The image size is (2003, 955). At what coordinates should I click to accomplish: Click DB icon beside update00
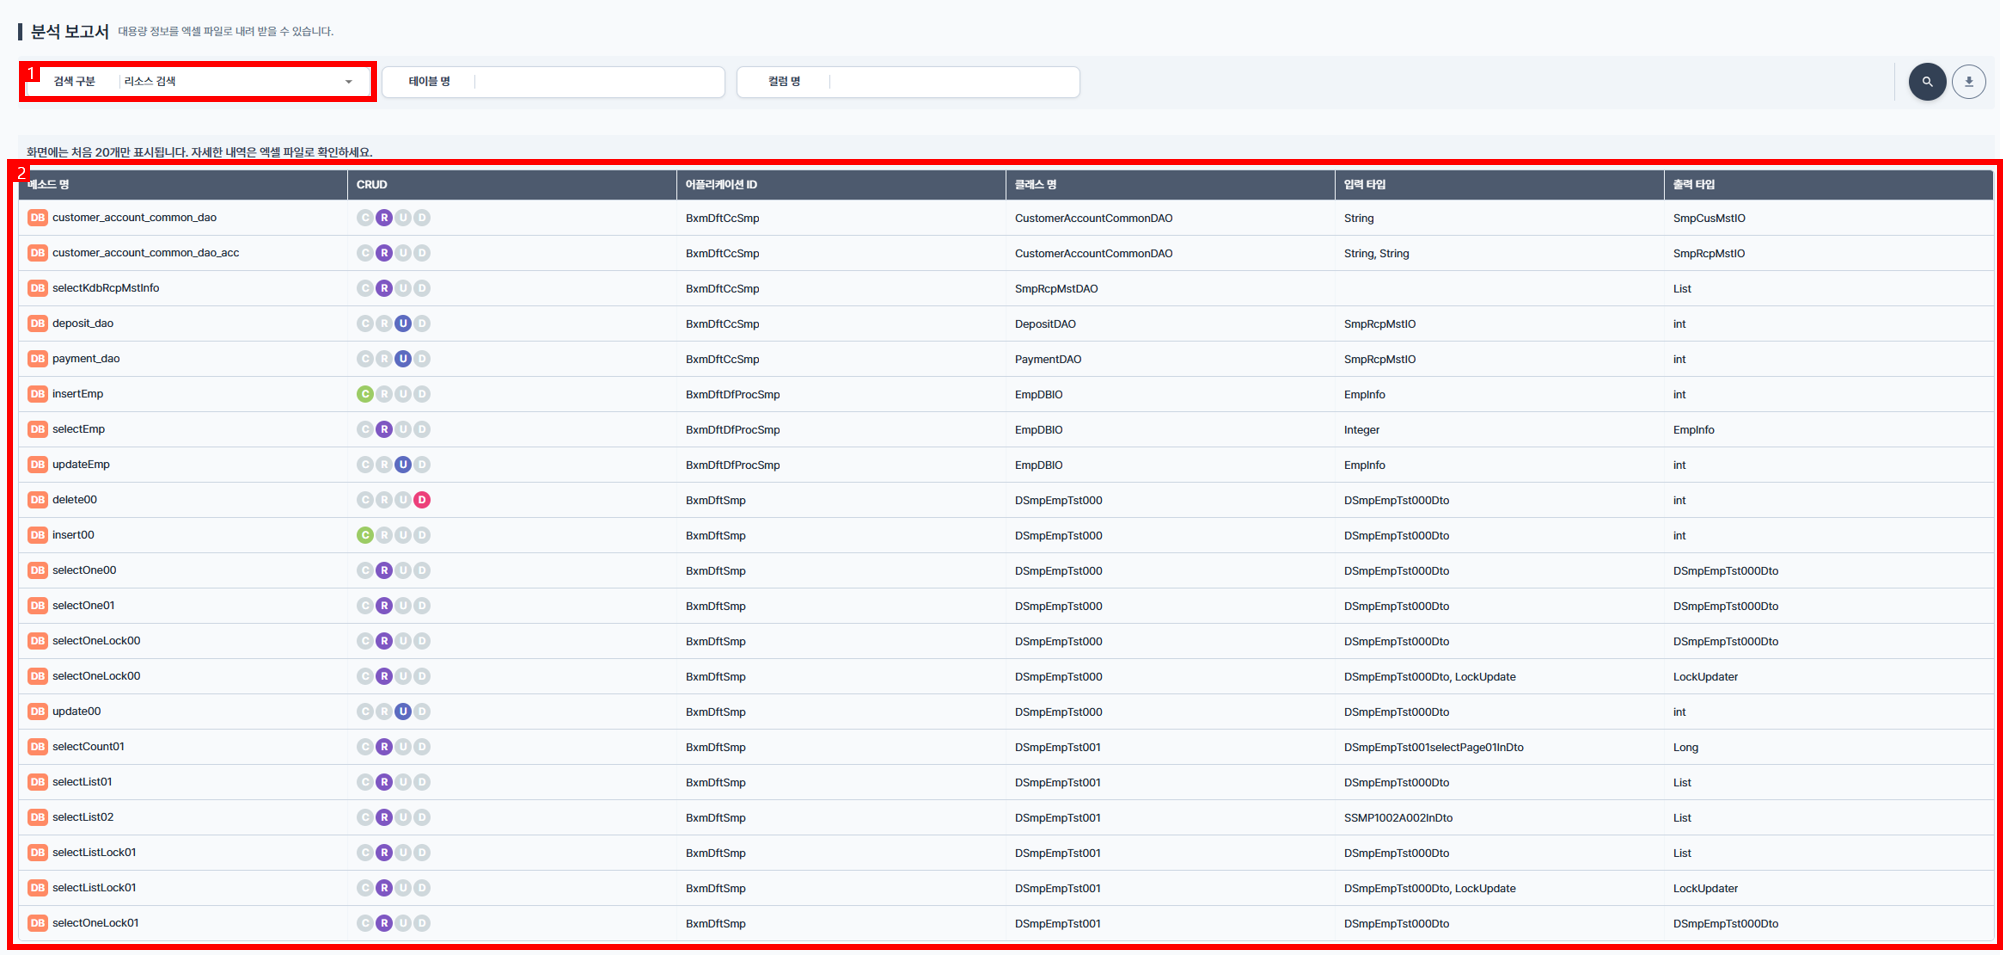click(x=38, y=711)
